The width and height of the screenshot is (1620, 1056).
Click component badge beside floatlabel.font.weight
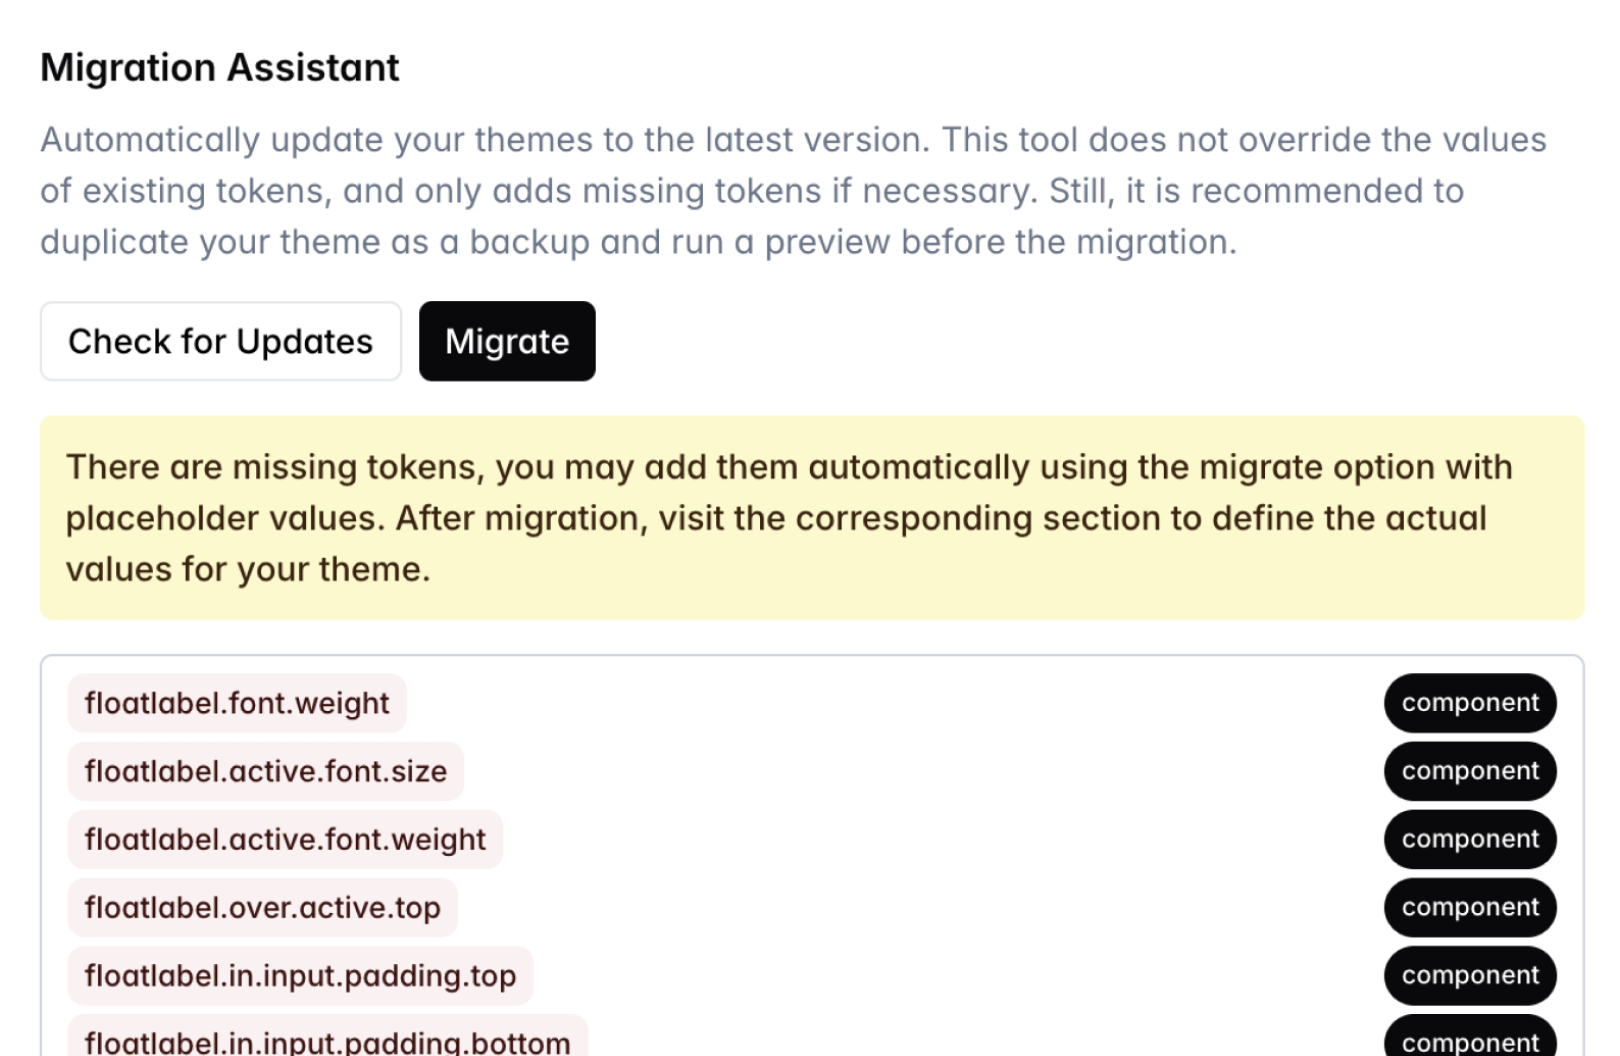coord(1469,703)
